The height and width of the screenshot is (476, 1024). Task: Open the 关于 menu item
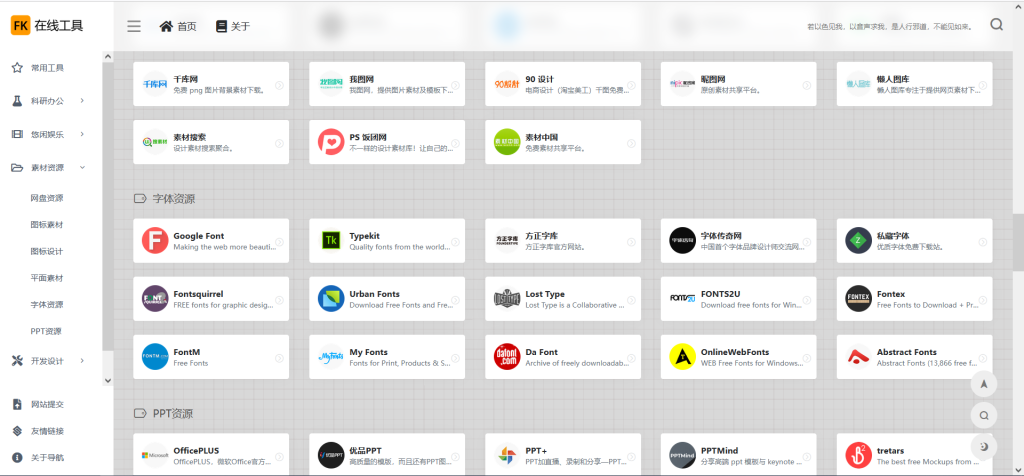pyautogui.click(x=233, y=26)
